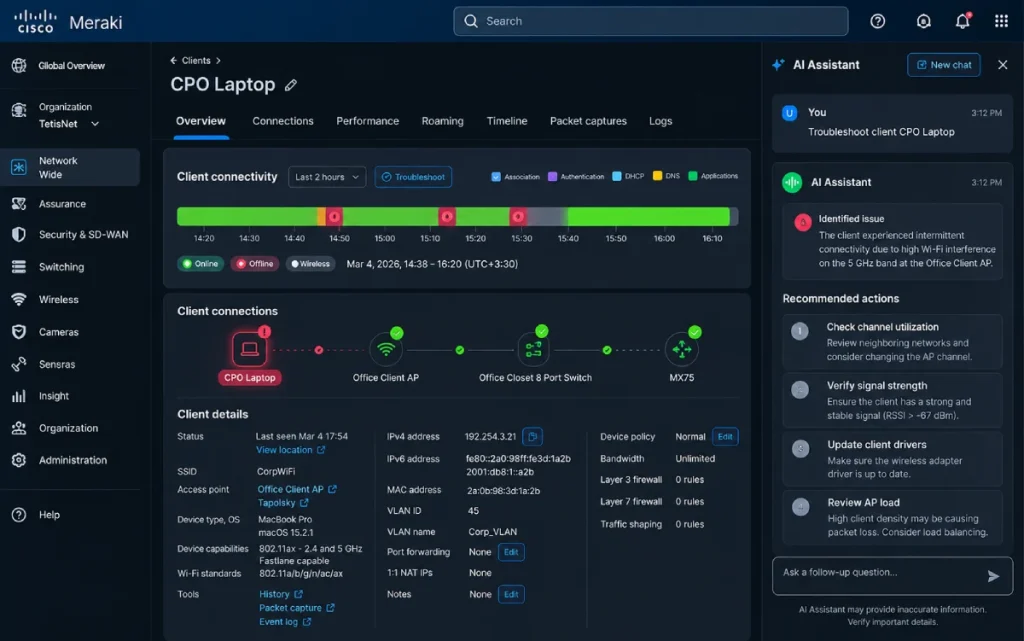Screen dimensions: 1024x641
Task: Click the Search field in top bar
Action: point(650,22)
